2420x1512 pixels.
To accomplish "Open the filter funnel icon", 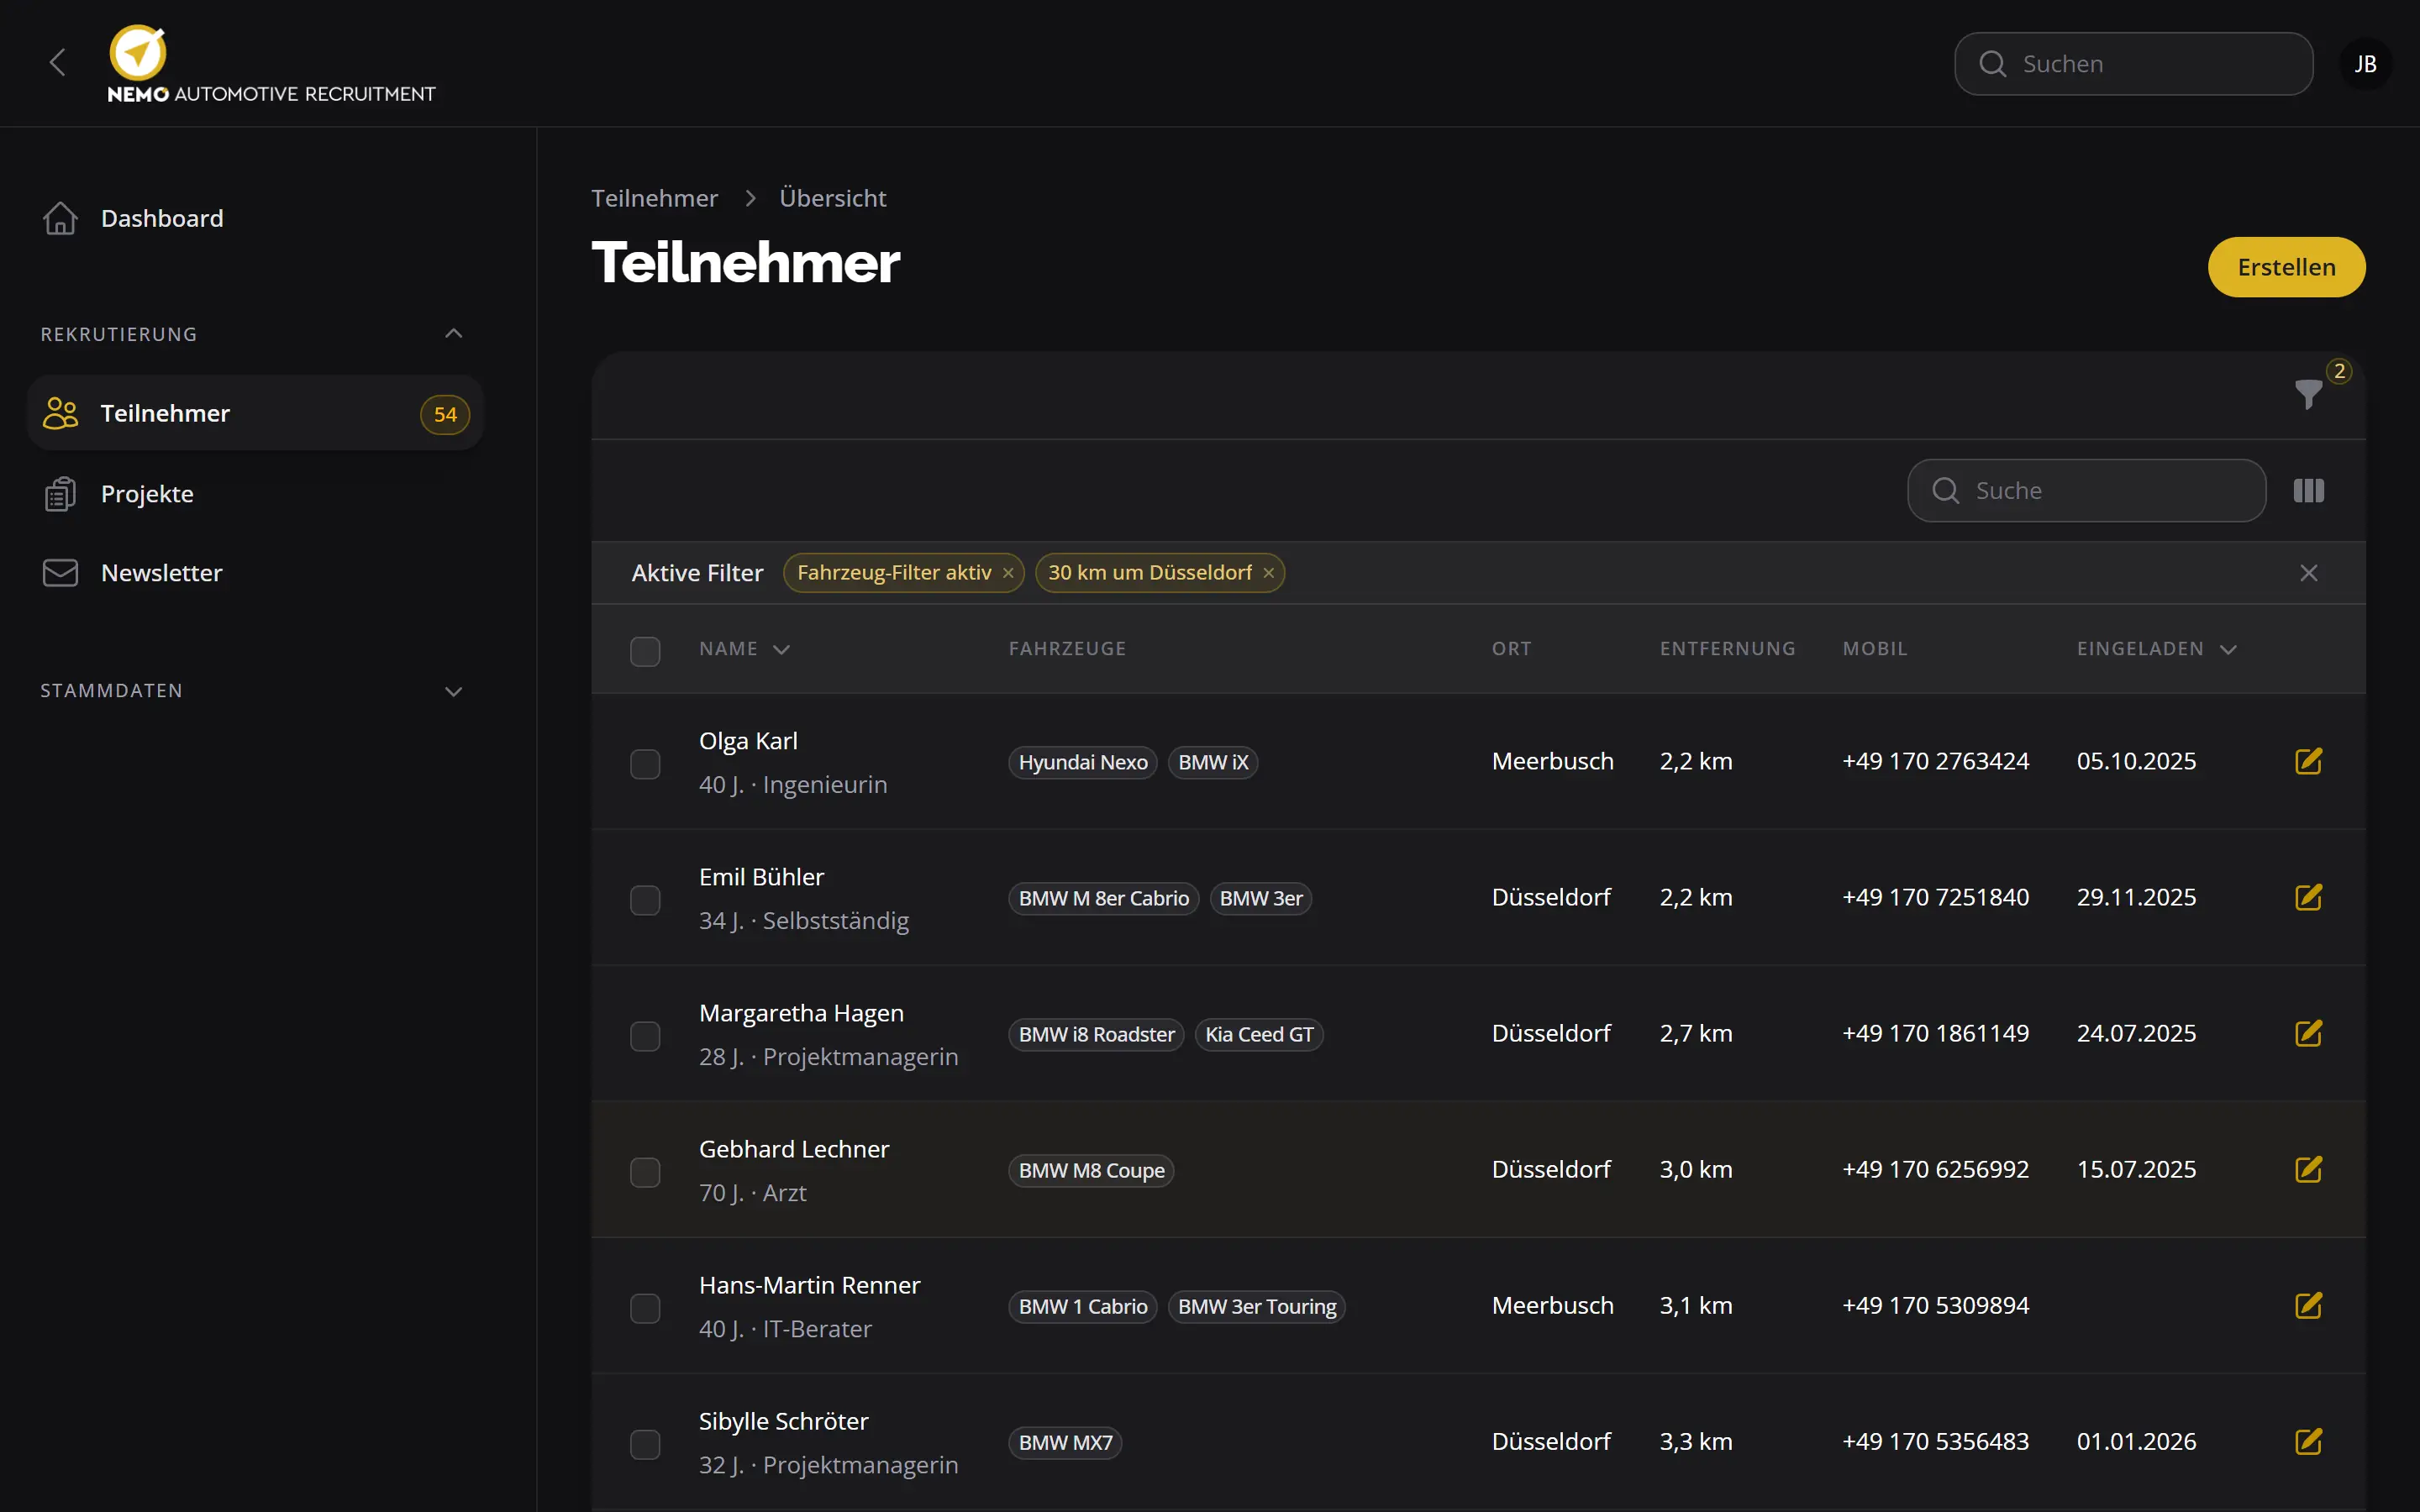I will click(x=2308, y=394).
